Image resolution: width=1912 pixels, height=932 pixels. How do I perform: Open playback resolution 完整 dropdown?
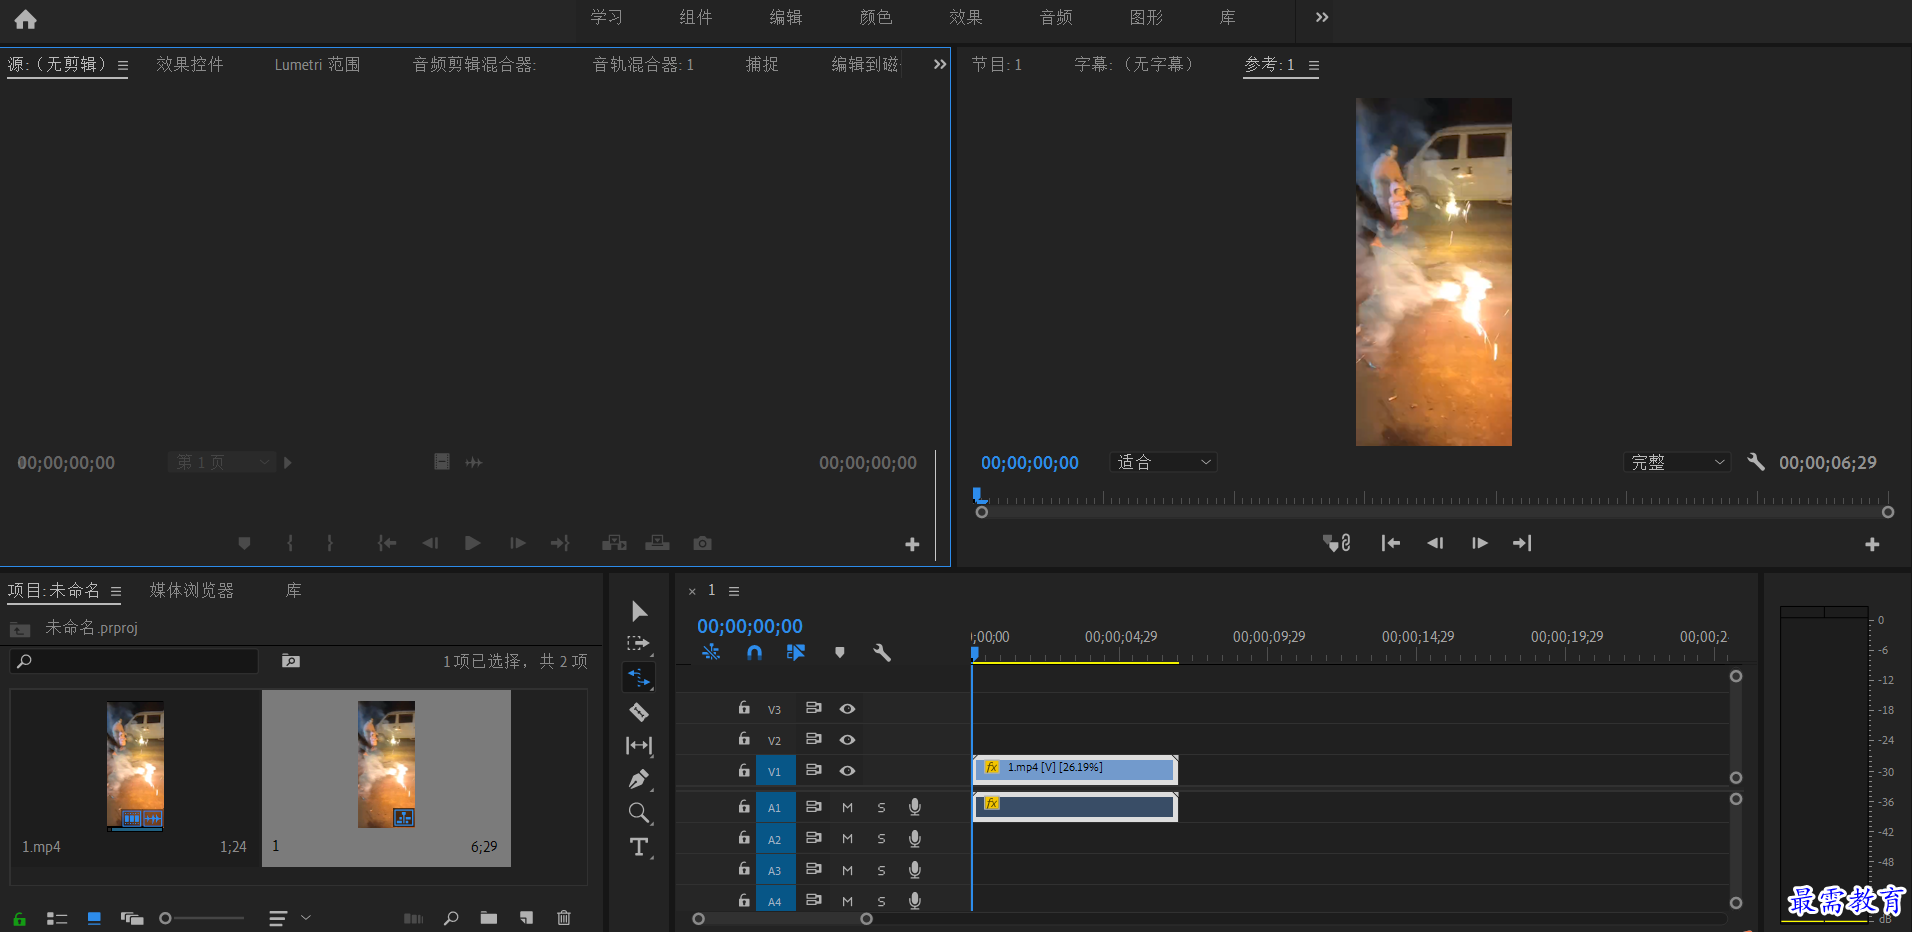(x=1676, y=462)
